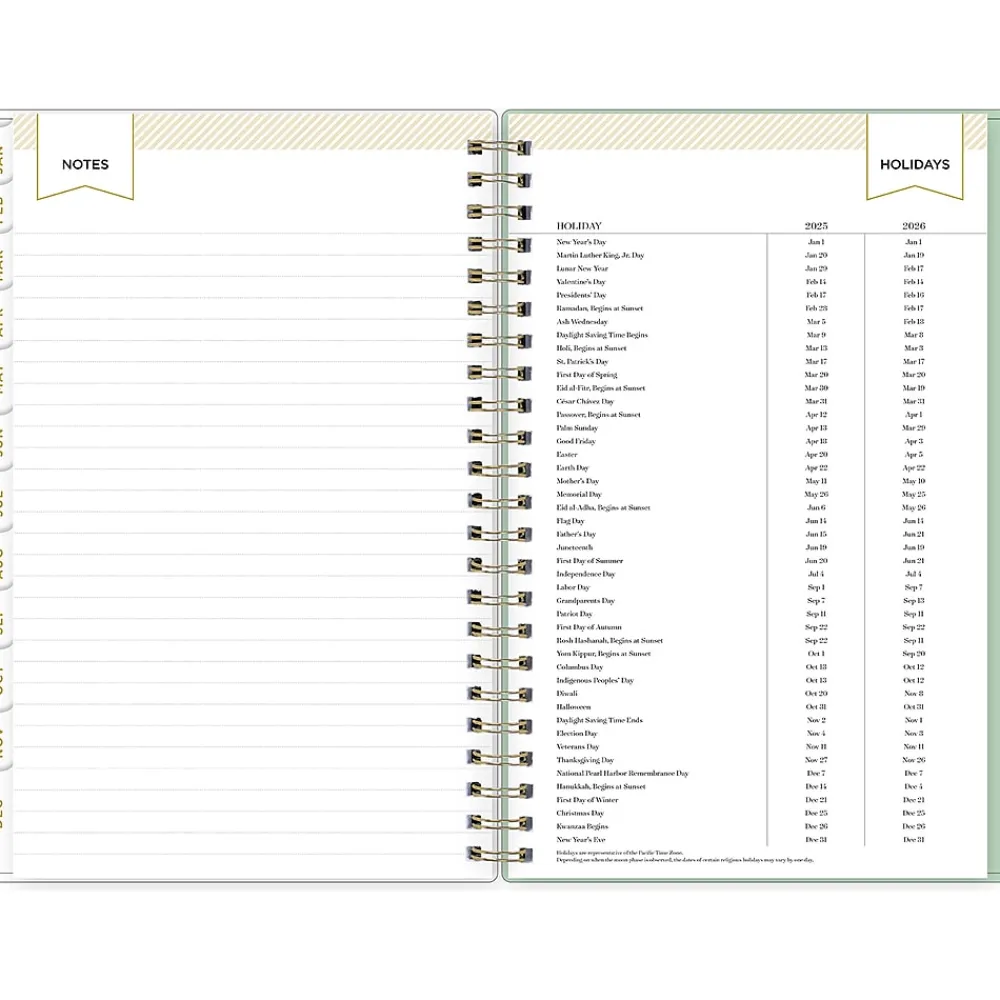Screen dimensions: 1000x1000
Task: Select the Valentine's Day holiday entry
Action: pyautogui.click(x=581, y=282)
